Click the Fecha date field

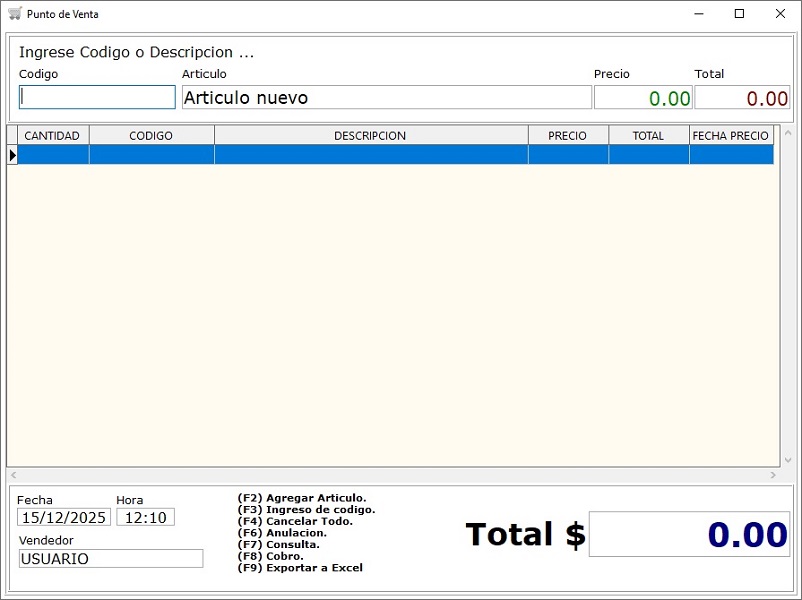click(64, 517)
